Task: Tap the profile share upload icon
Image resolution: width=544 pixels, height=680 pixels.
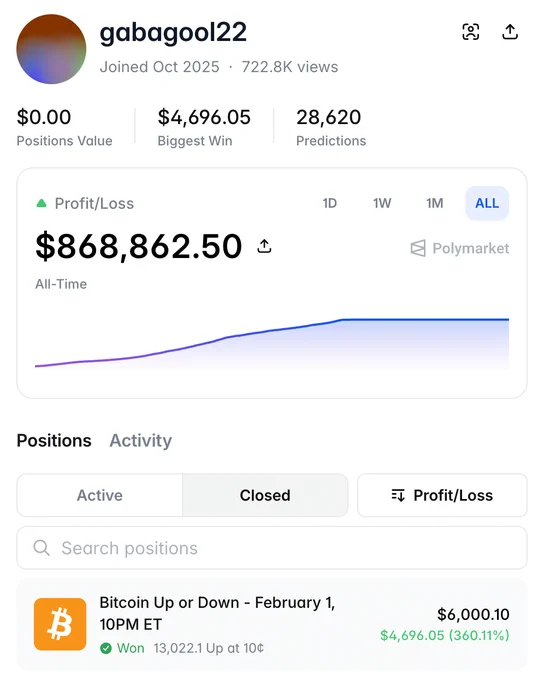Action: [510, 32]
